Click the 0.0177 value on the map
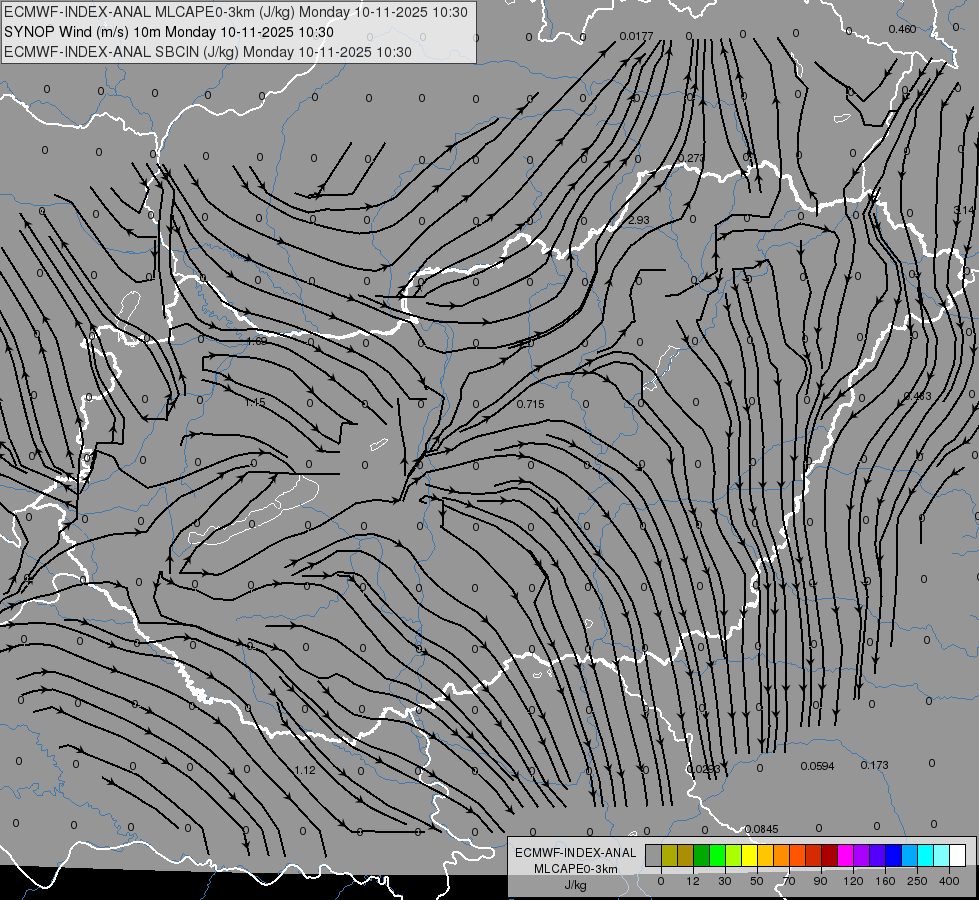Viewport: 979px width, 900px height. [x=636, y=36]
